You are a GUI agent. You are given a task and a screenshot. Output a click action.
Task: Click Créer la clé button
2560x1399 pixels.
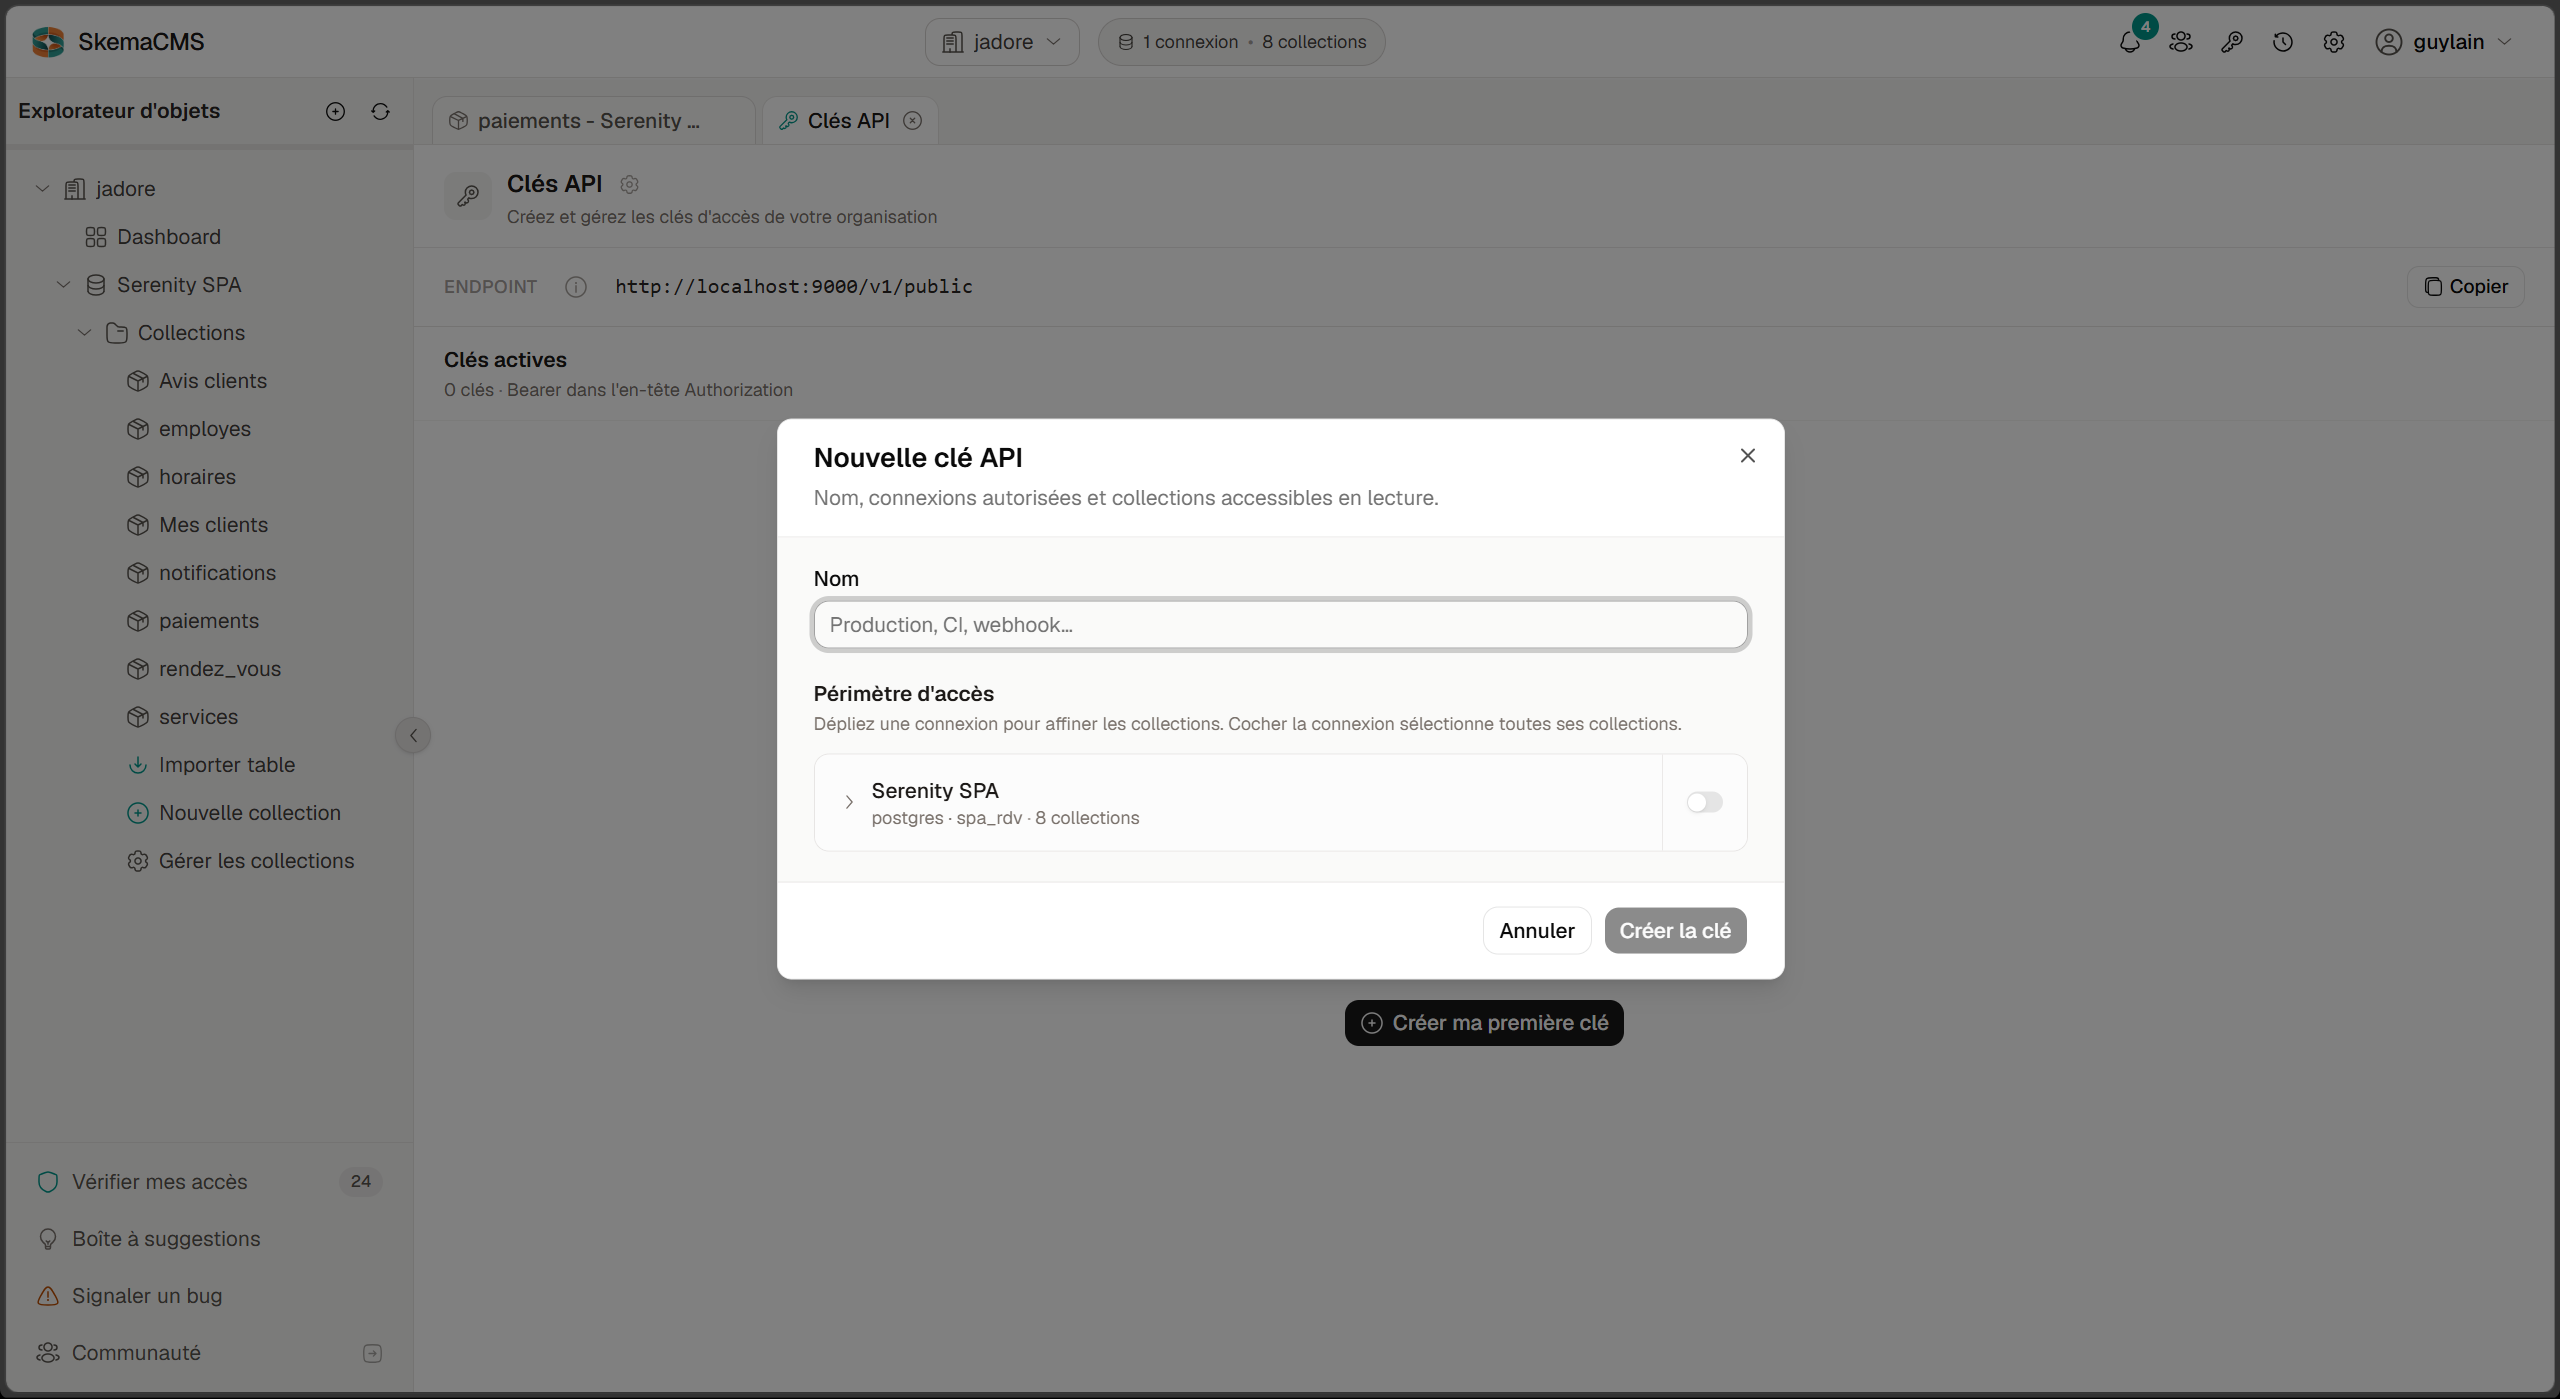(1675, 931)
